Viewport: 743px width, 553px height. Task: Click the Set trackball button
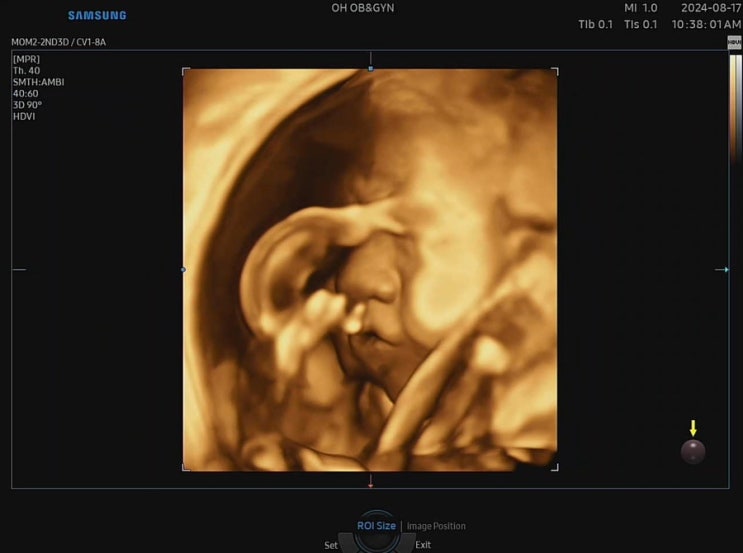click(331, 545)
